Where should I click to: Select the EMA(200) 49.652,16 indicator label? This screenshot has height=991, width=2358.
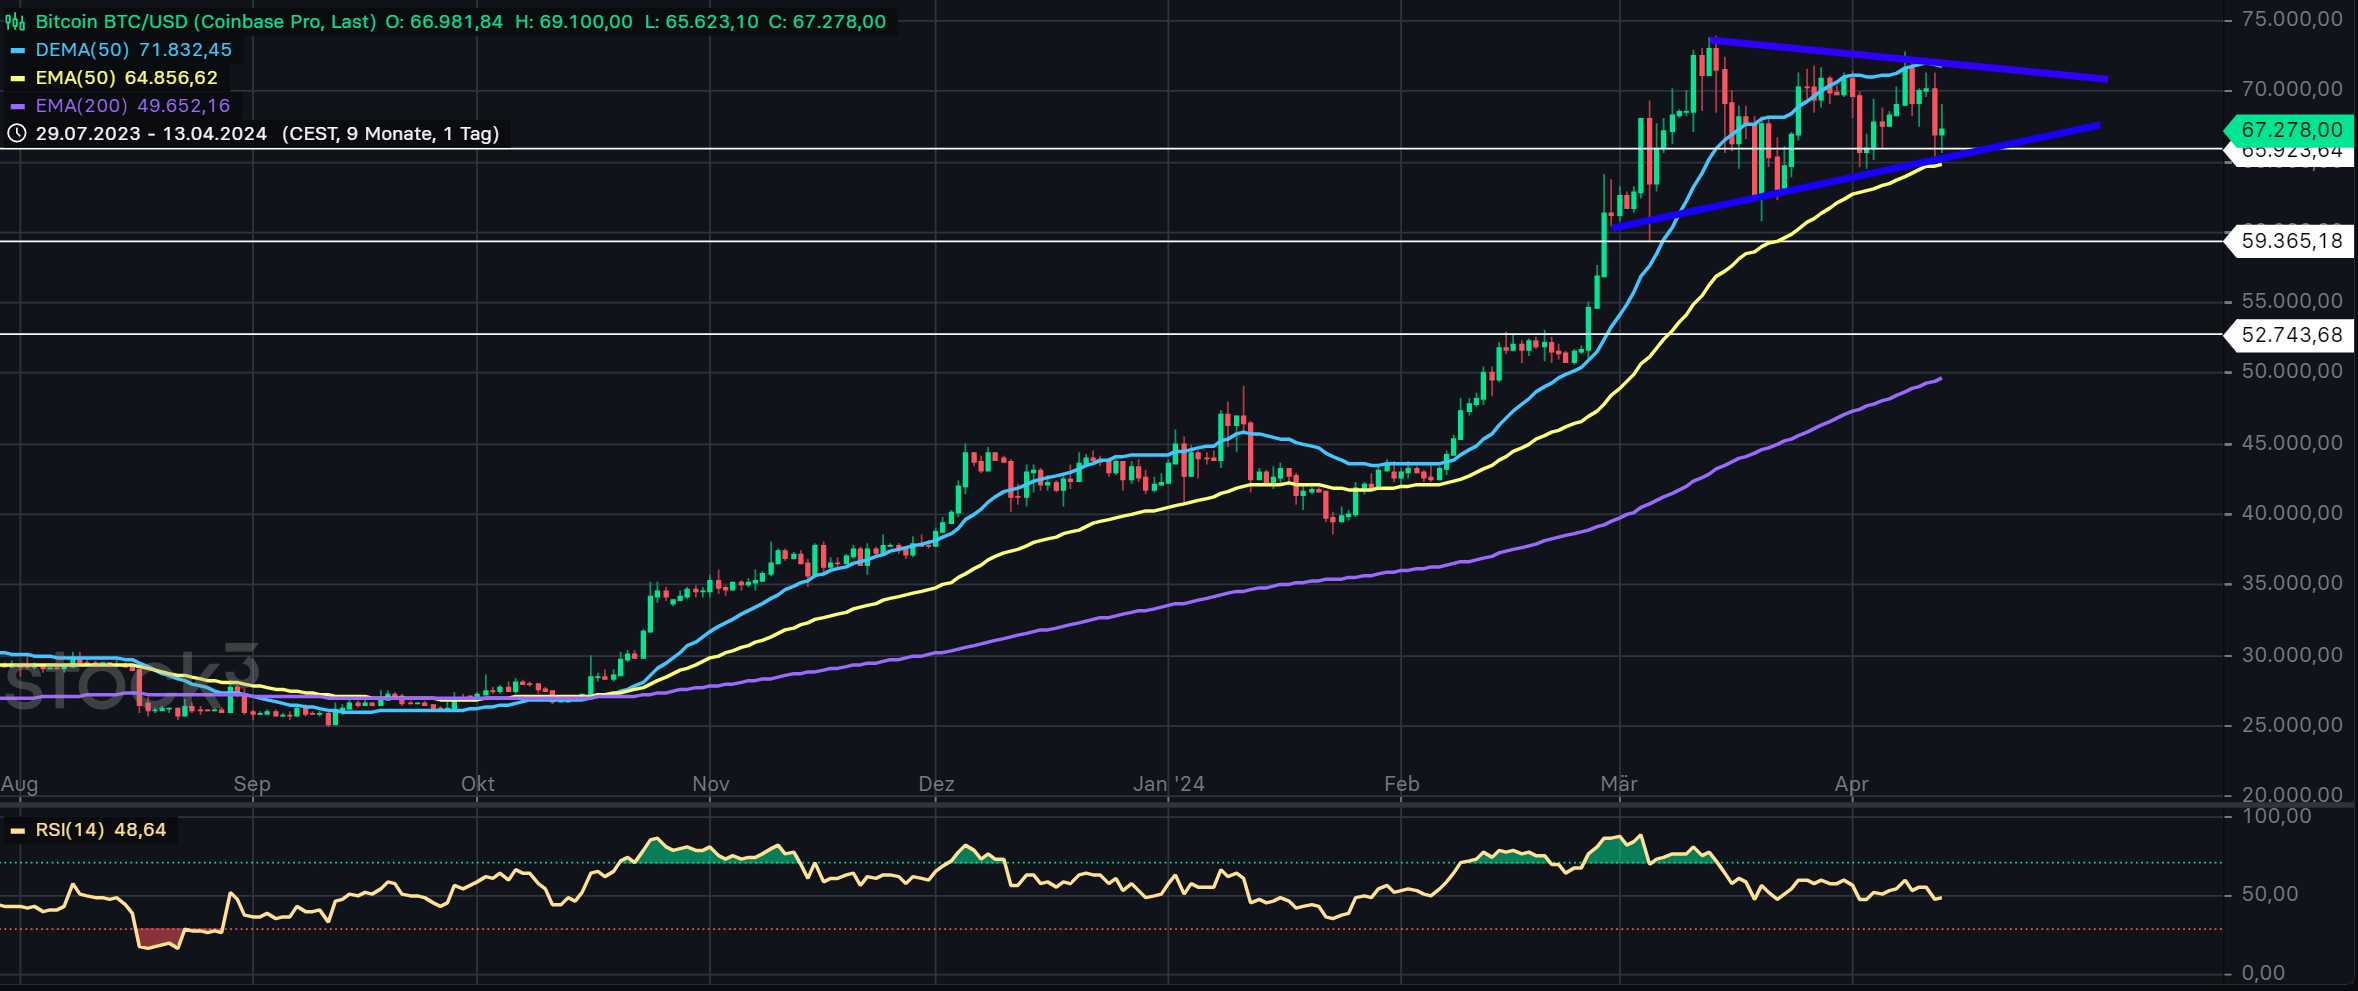133,106
